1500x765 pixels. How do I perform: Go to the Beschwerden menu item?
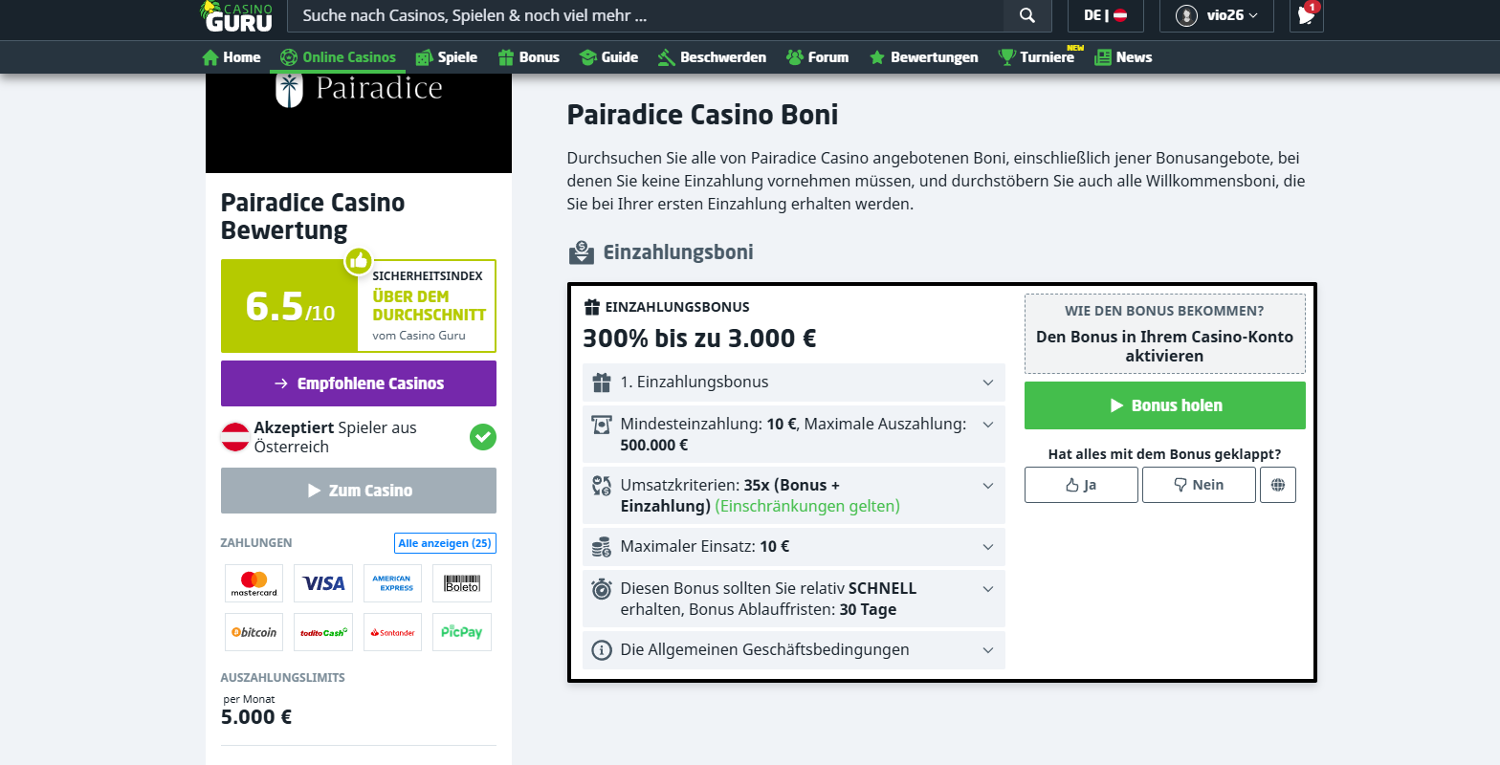(712, 57)
